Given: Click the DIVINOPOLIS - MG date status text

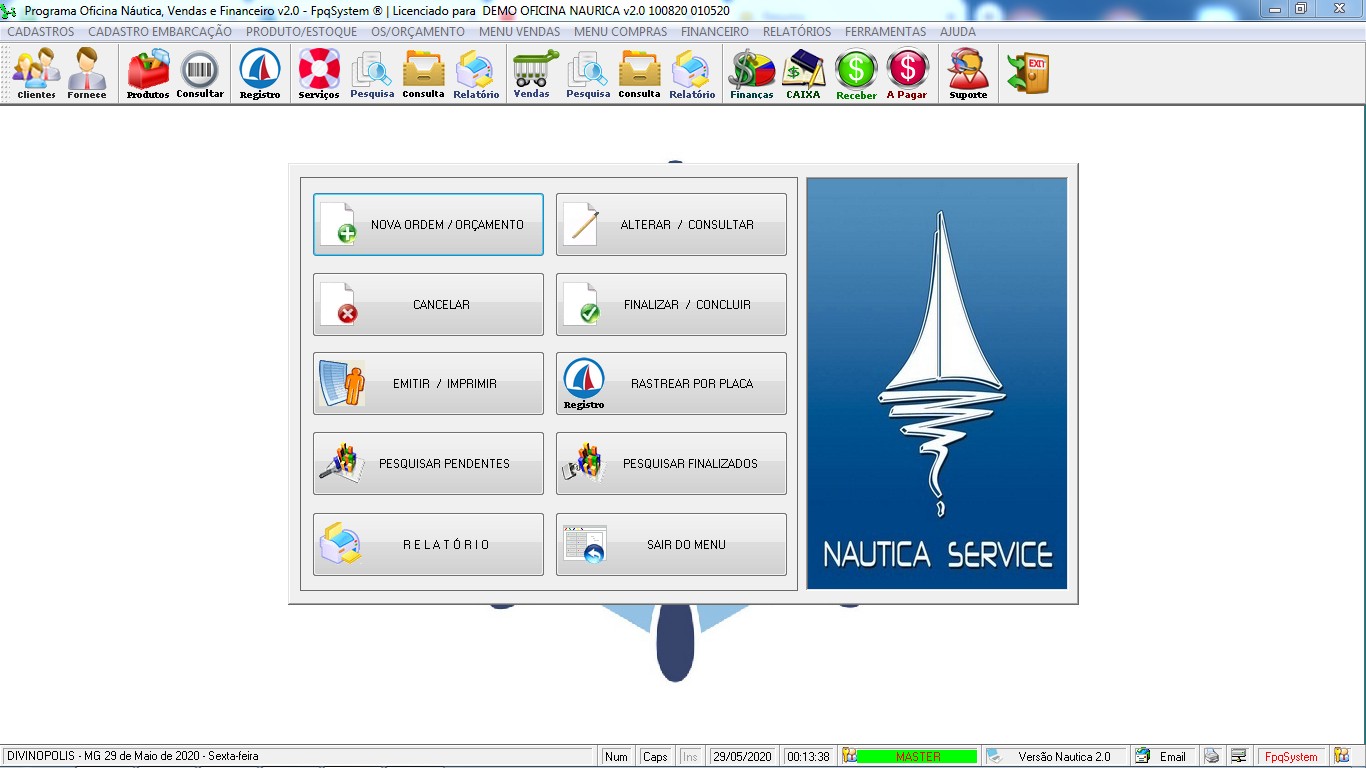Looking at the screenshot, I should click(131, 757).
